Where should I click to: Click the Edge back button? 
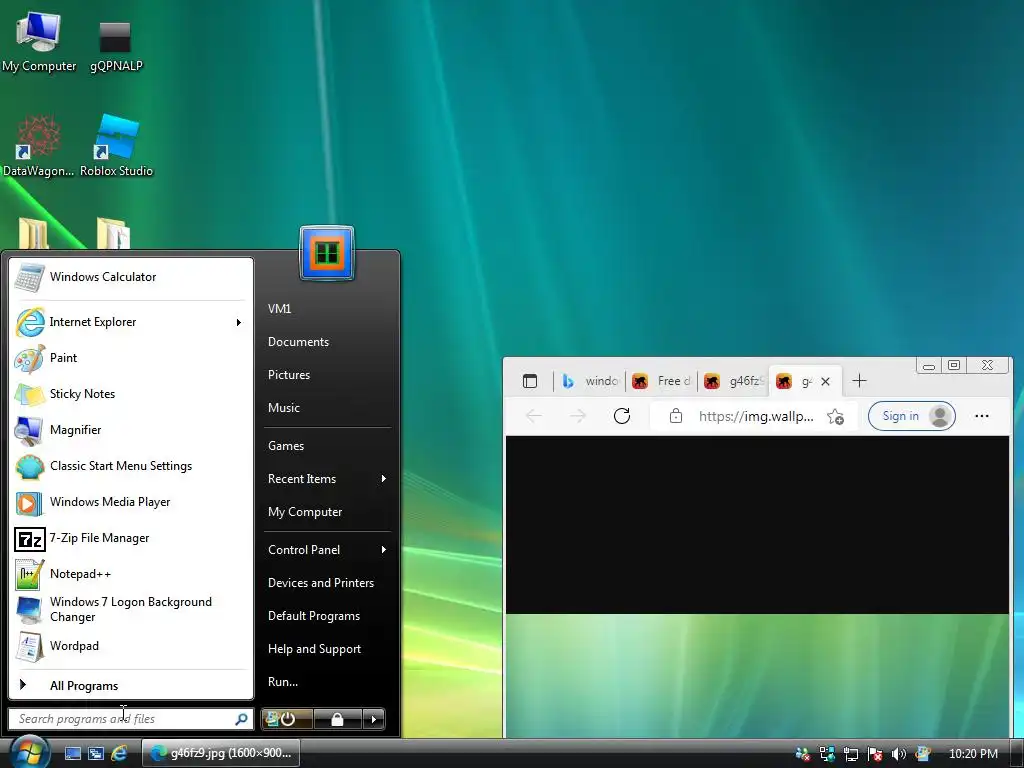(x=534, y=416)
